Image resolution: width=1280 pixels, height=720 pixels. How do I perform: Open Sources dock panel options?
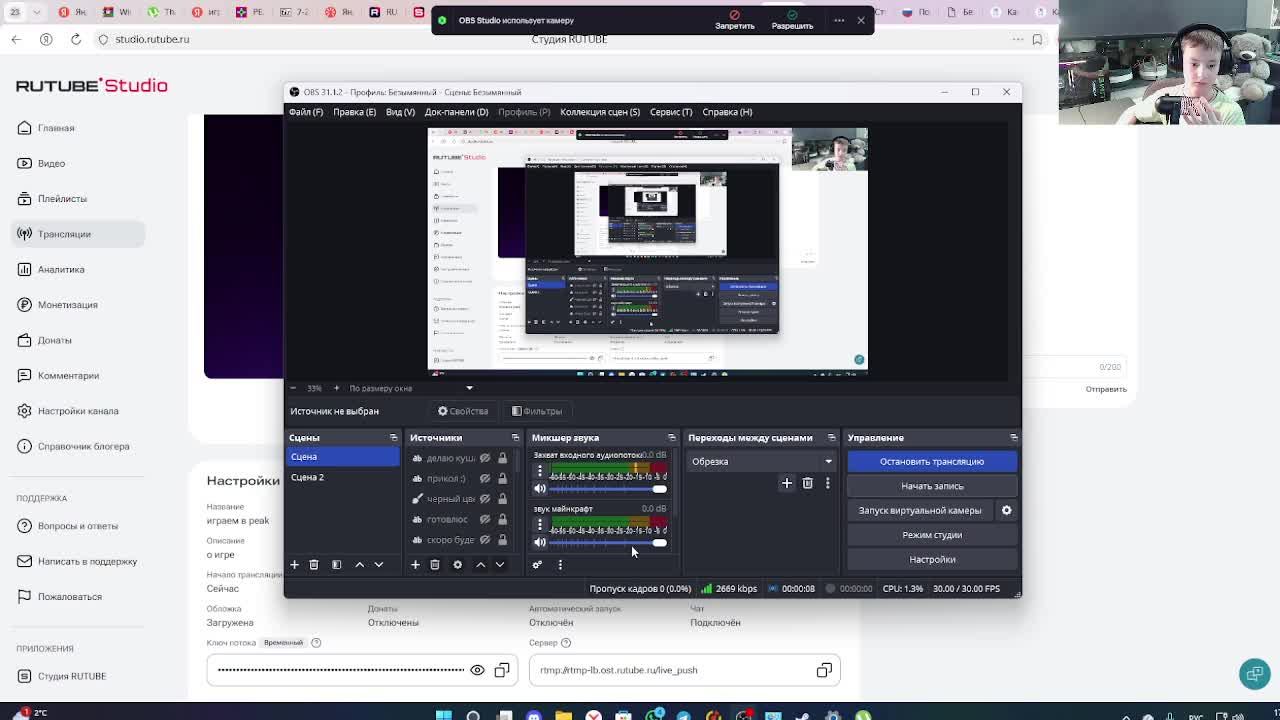point(515,438)
